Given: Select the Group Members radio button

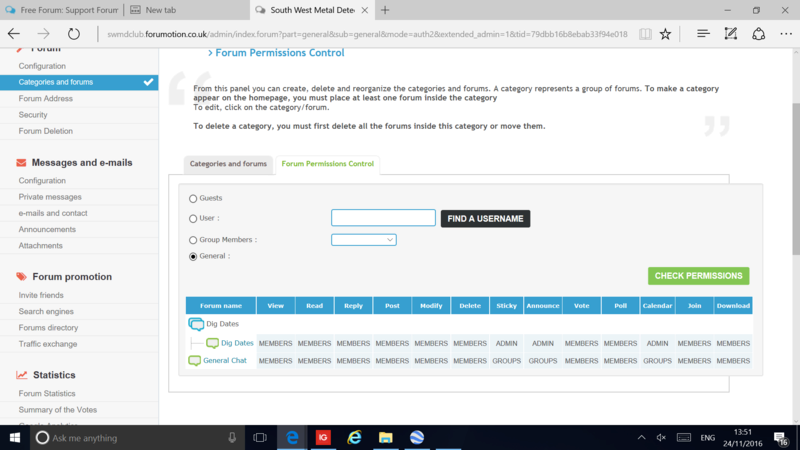Looking at the screenshot, I should point(193,240).
